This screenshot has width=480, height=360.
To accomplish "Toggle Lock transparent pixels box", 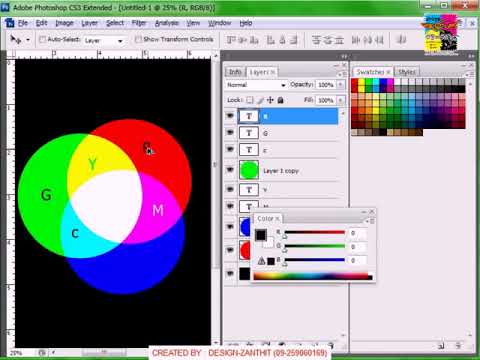I will (250, 100).
